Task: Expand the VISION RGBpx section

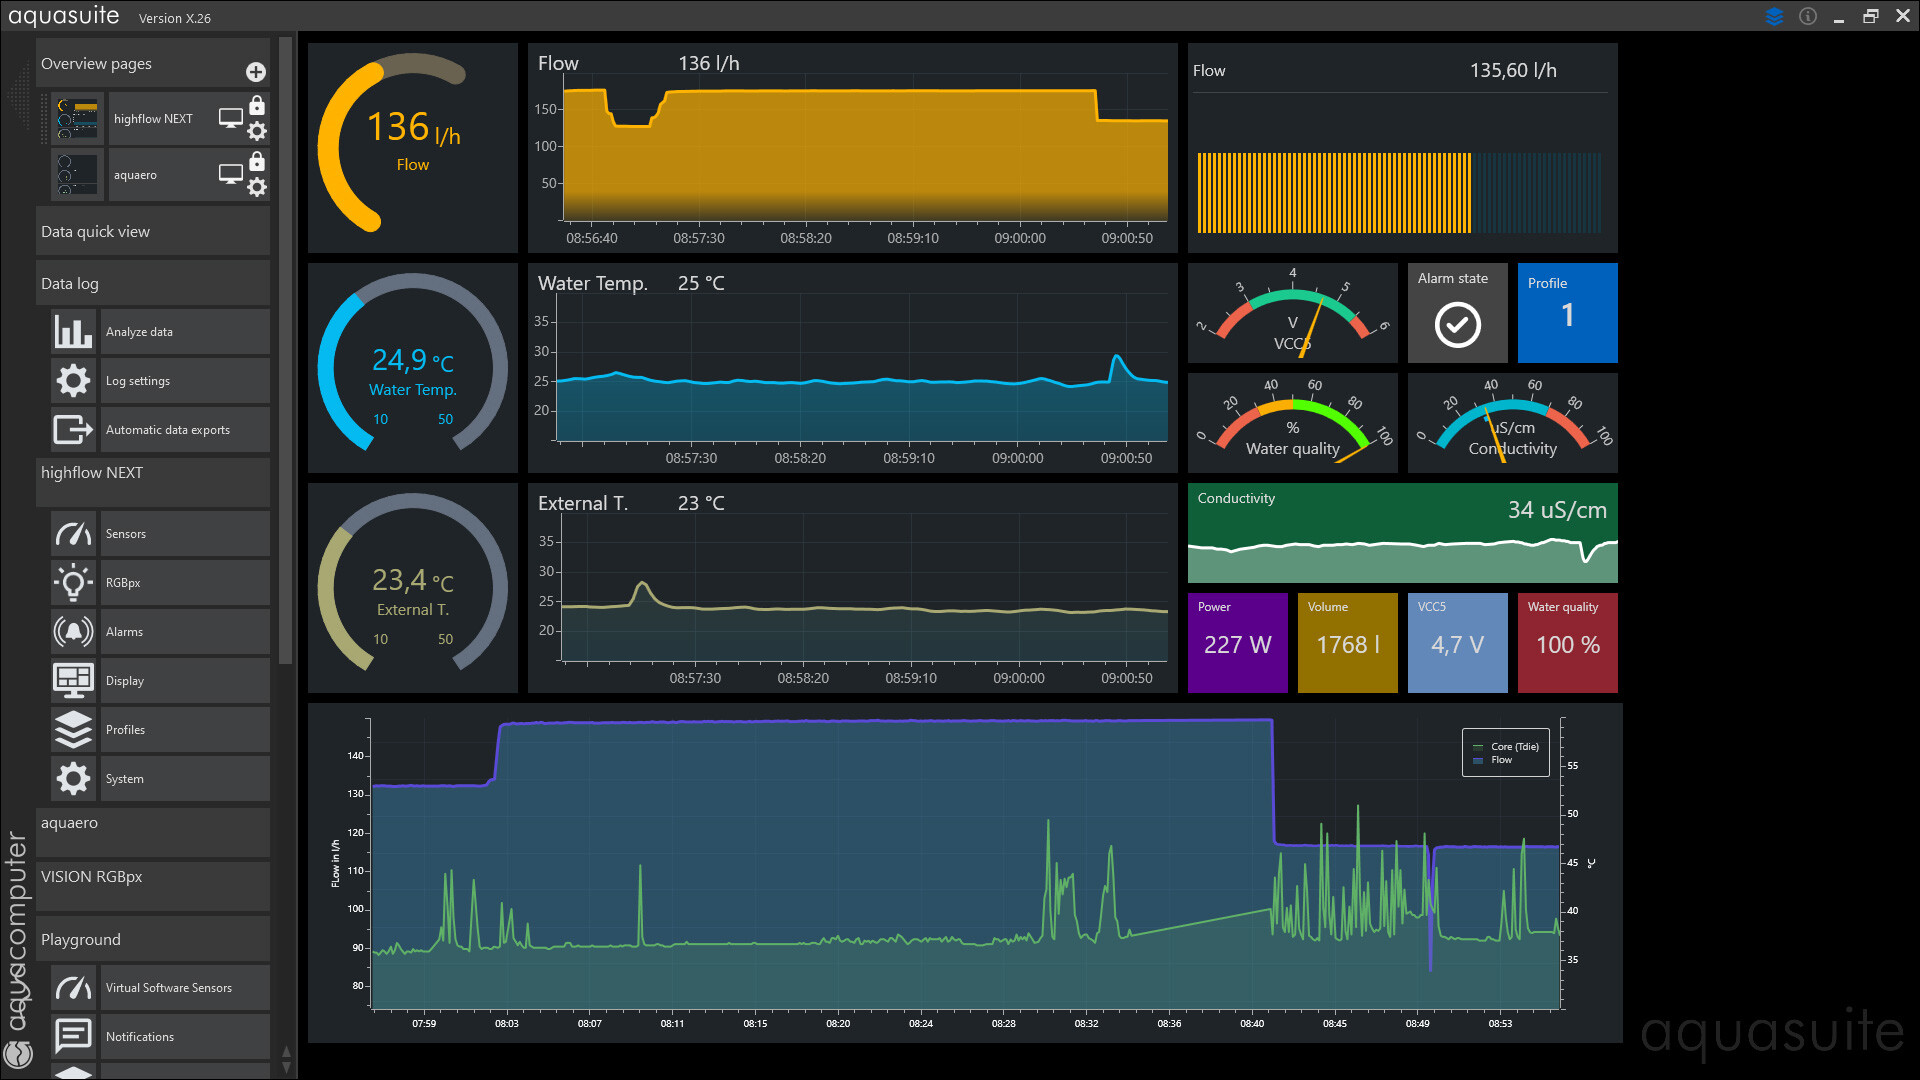Action: point(152,877)
